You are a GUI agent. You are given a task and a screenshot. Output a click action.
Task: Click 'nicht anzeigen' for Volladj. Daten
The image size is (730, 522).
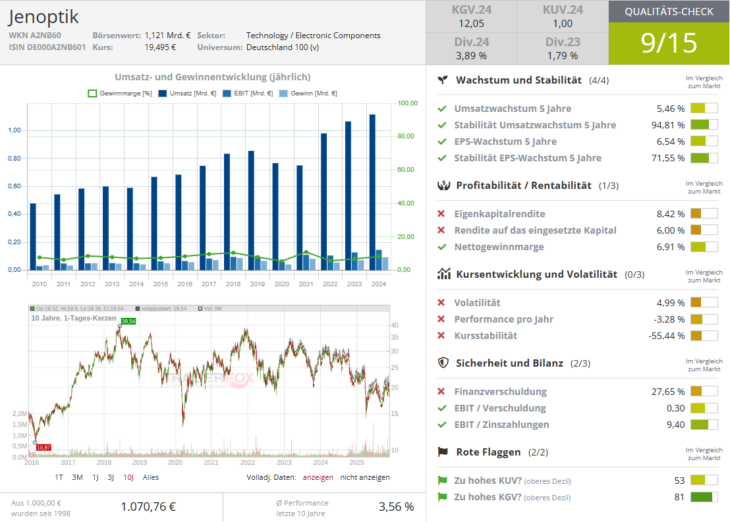367,477
